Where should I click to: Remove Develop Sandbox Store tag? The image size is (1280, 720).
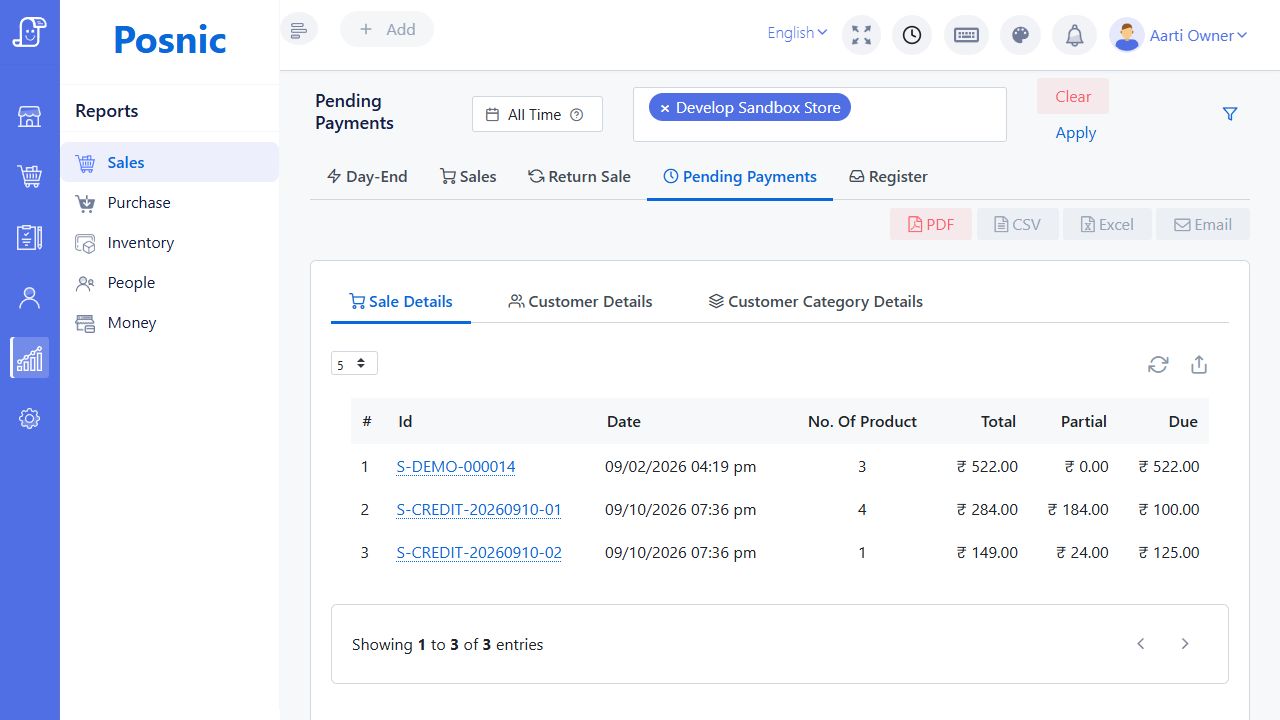click(x=664, y=108)
